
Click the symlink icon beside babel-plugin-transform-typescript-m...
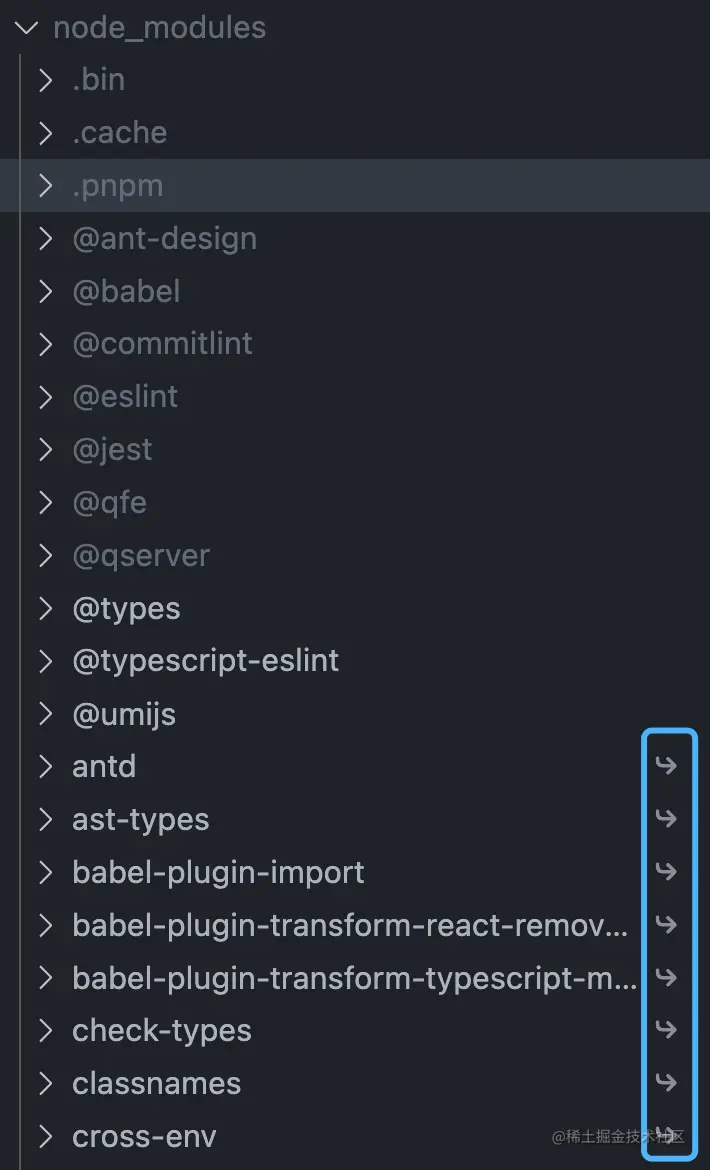click(667, 978)
